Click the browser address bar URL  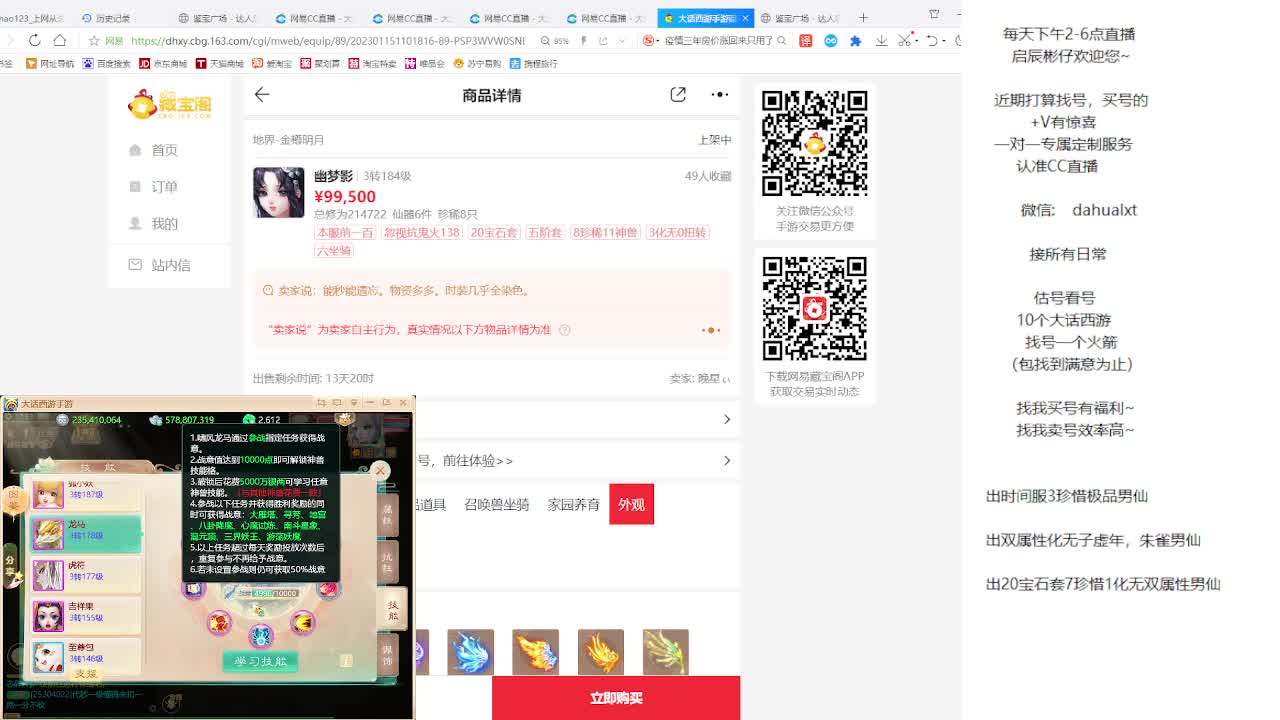pyautogui.click(x=328, y=41)
